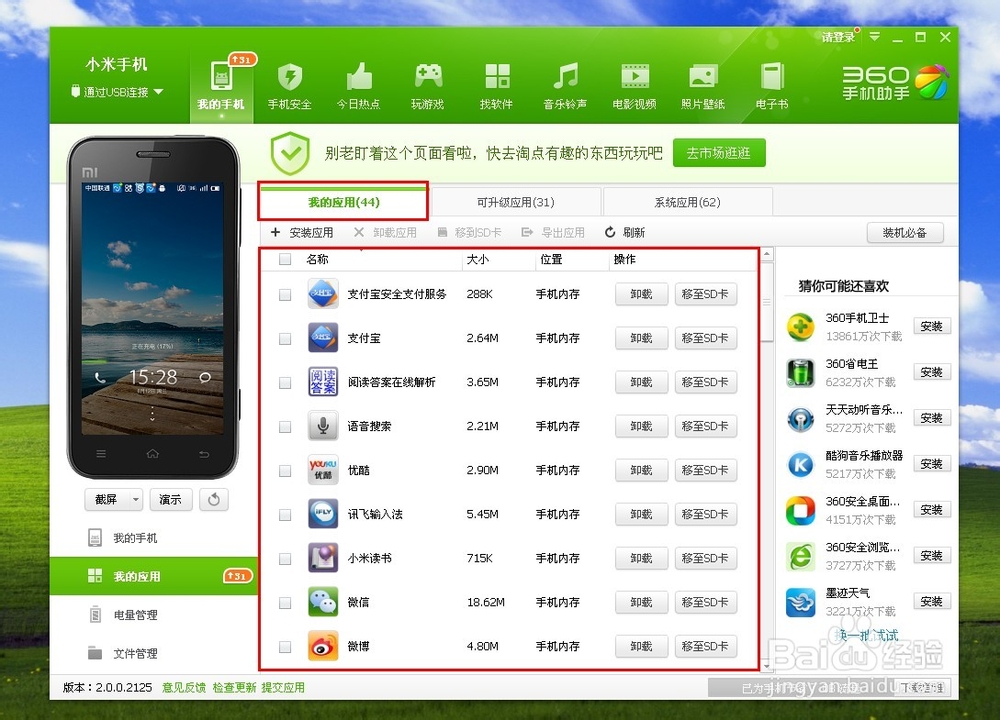Viewport: 1000px width, 720px height.
Task: Check the box for 微信
Action: coord(285,603)
